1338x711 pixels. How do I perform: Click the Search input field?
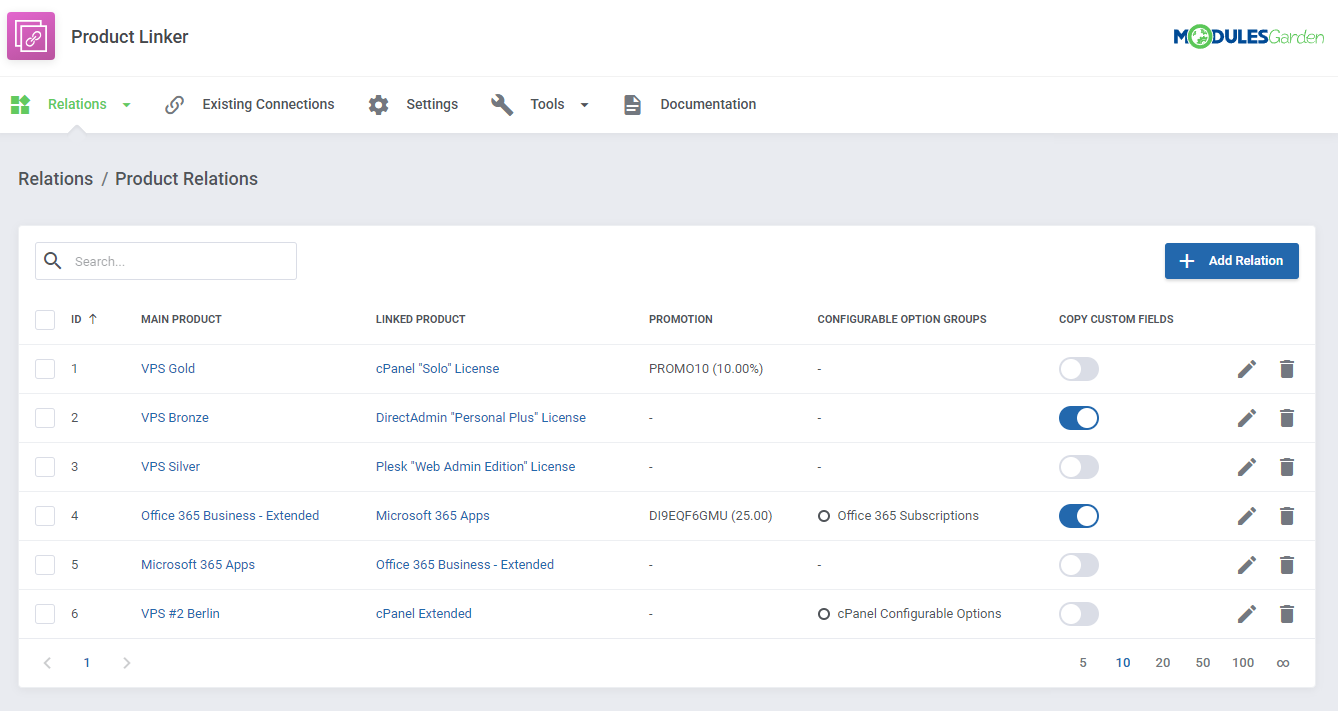[166, 261]
